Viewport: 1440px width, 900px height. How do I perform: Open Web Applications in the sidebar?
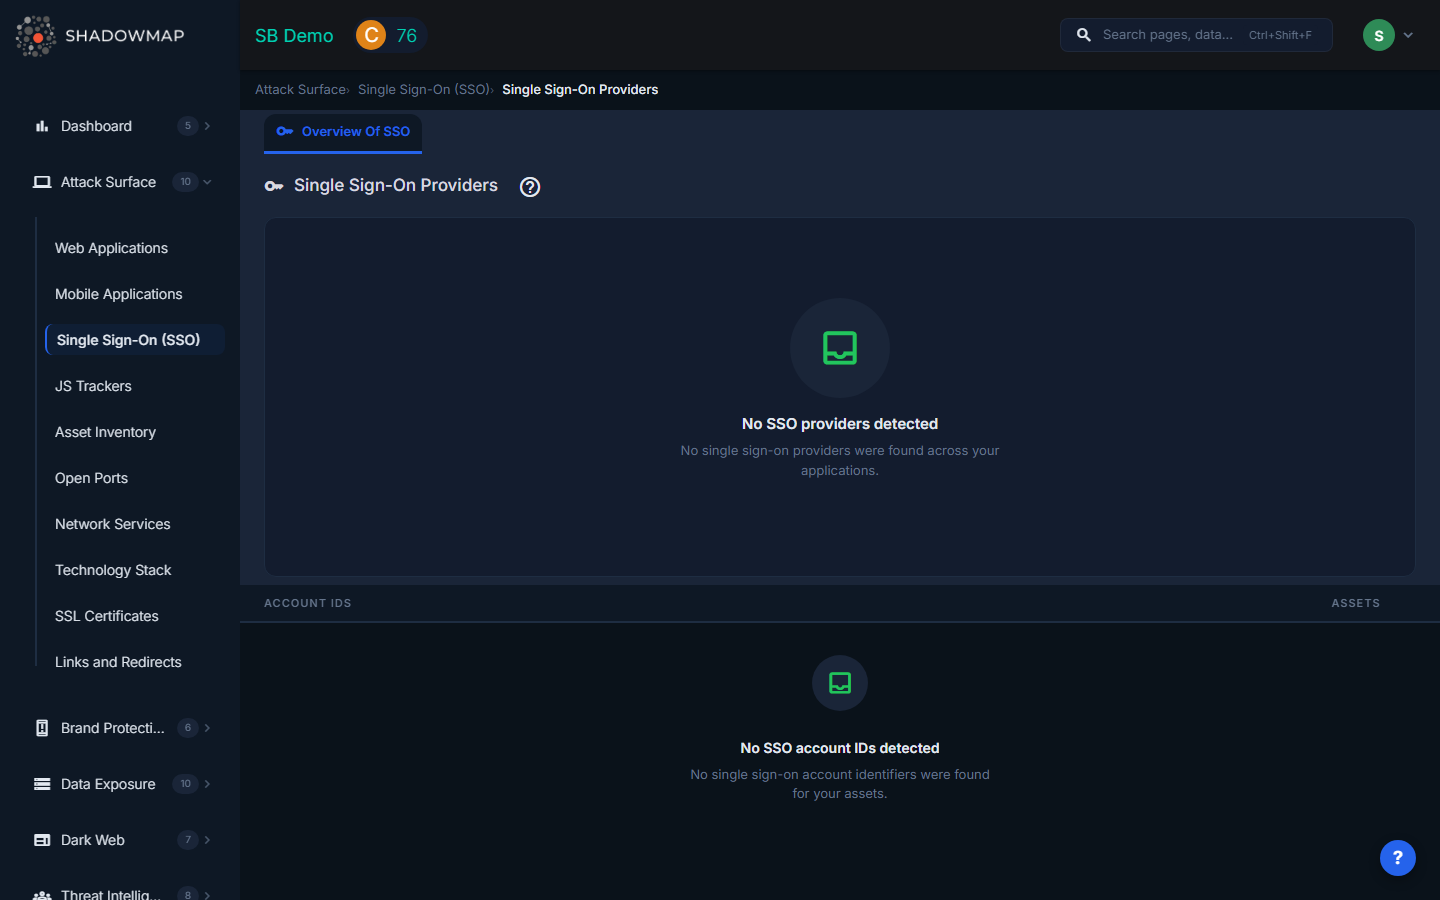pyautogui.click(x=111, y=248)
